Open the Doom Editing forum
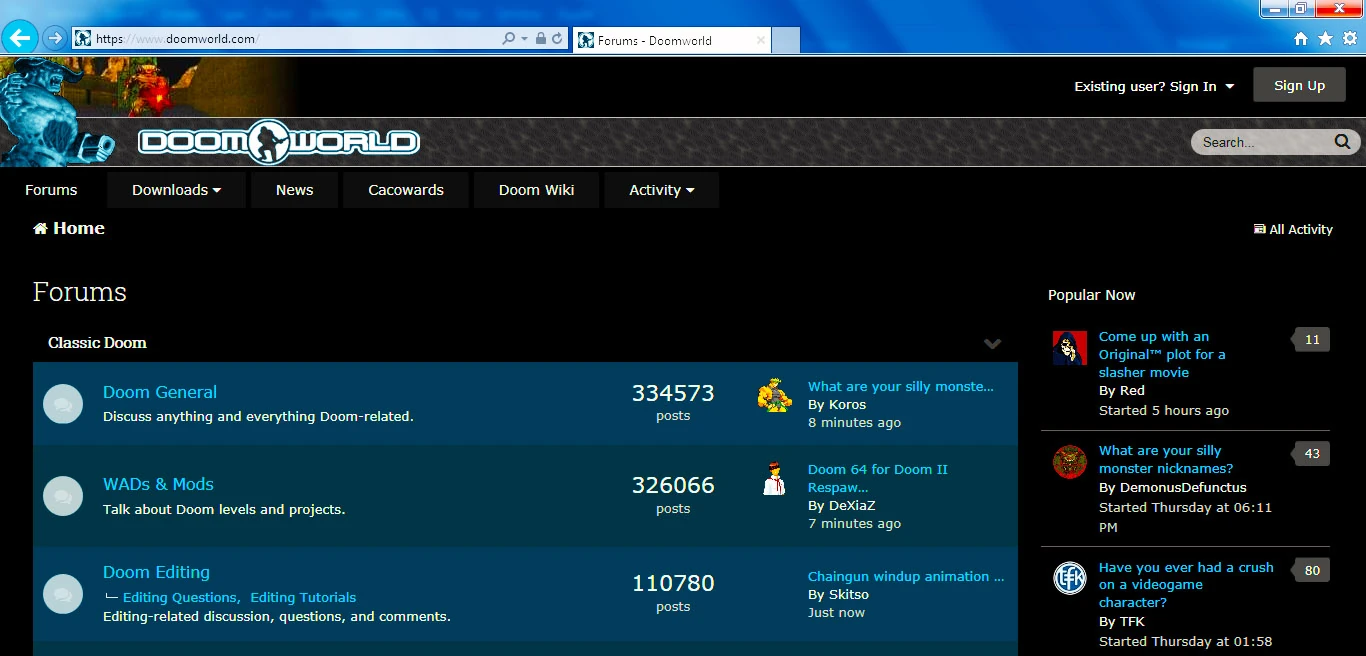This screenshot has height=656, width=1366. (x=156, y=572)
